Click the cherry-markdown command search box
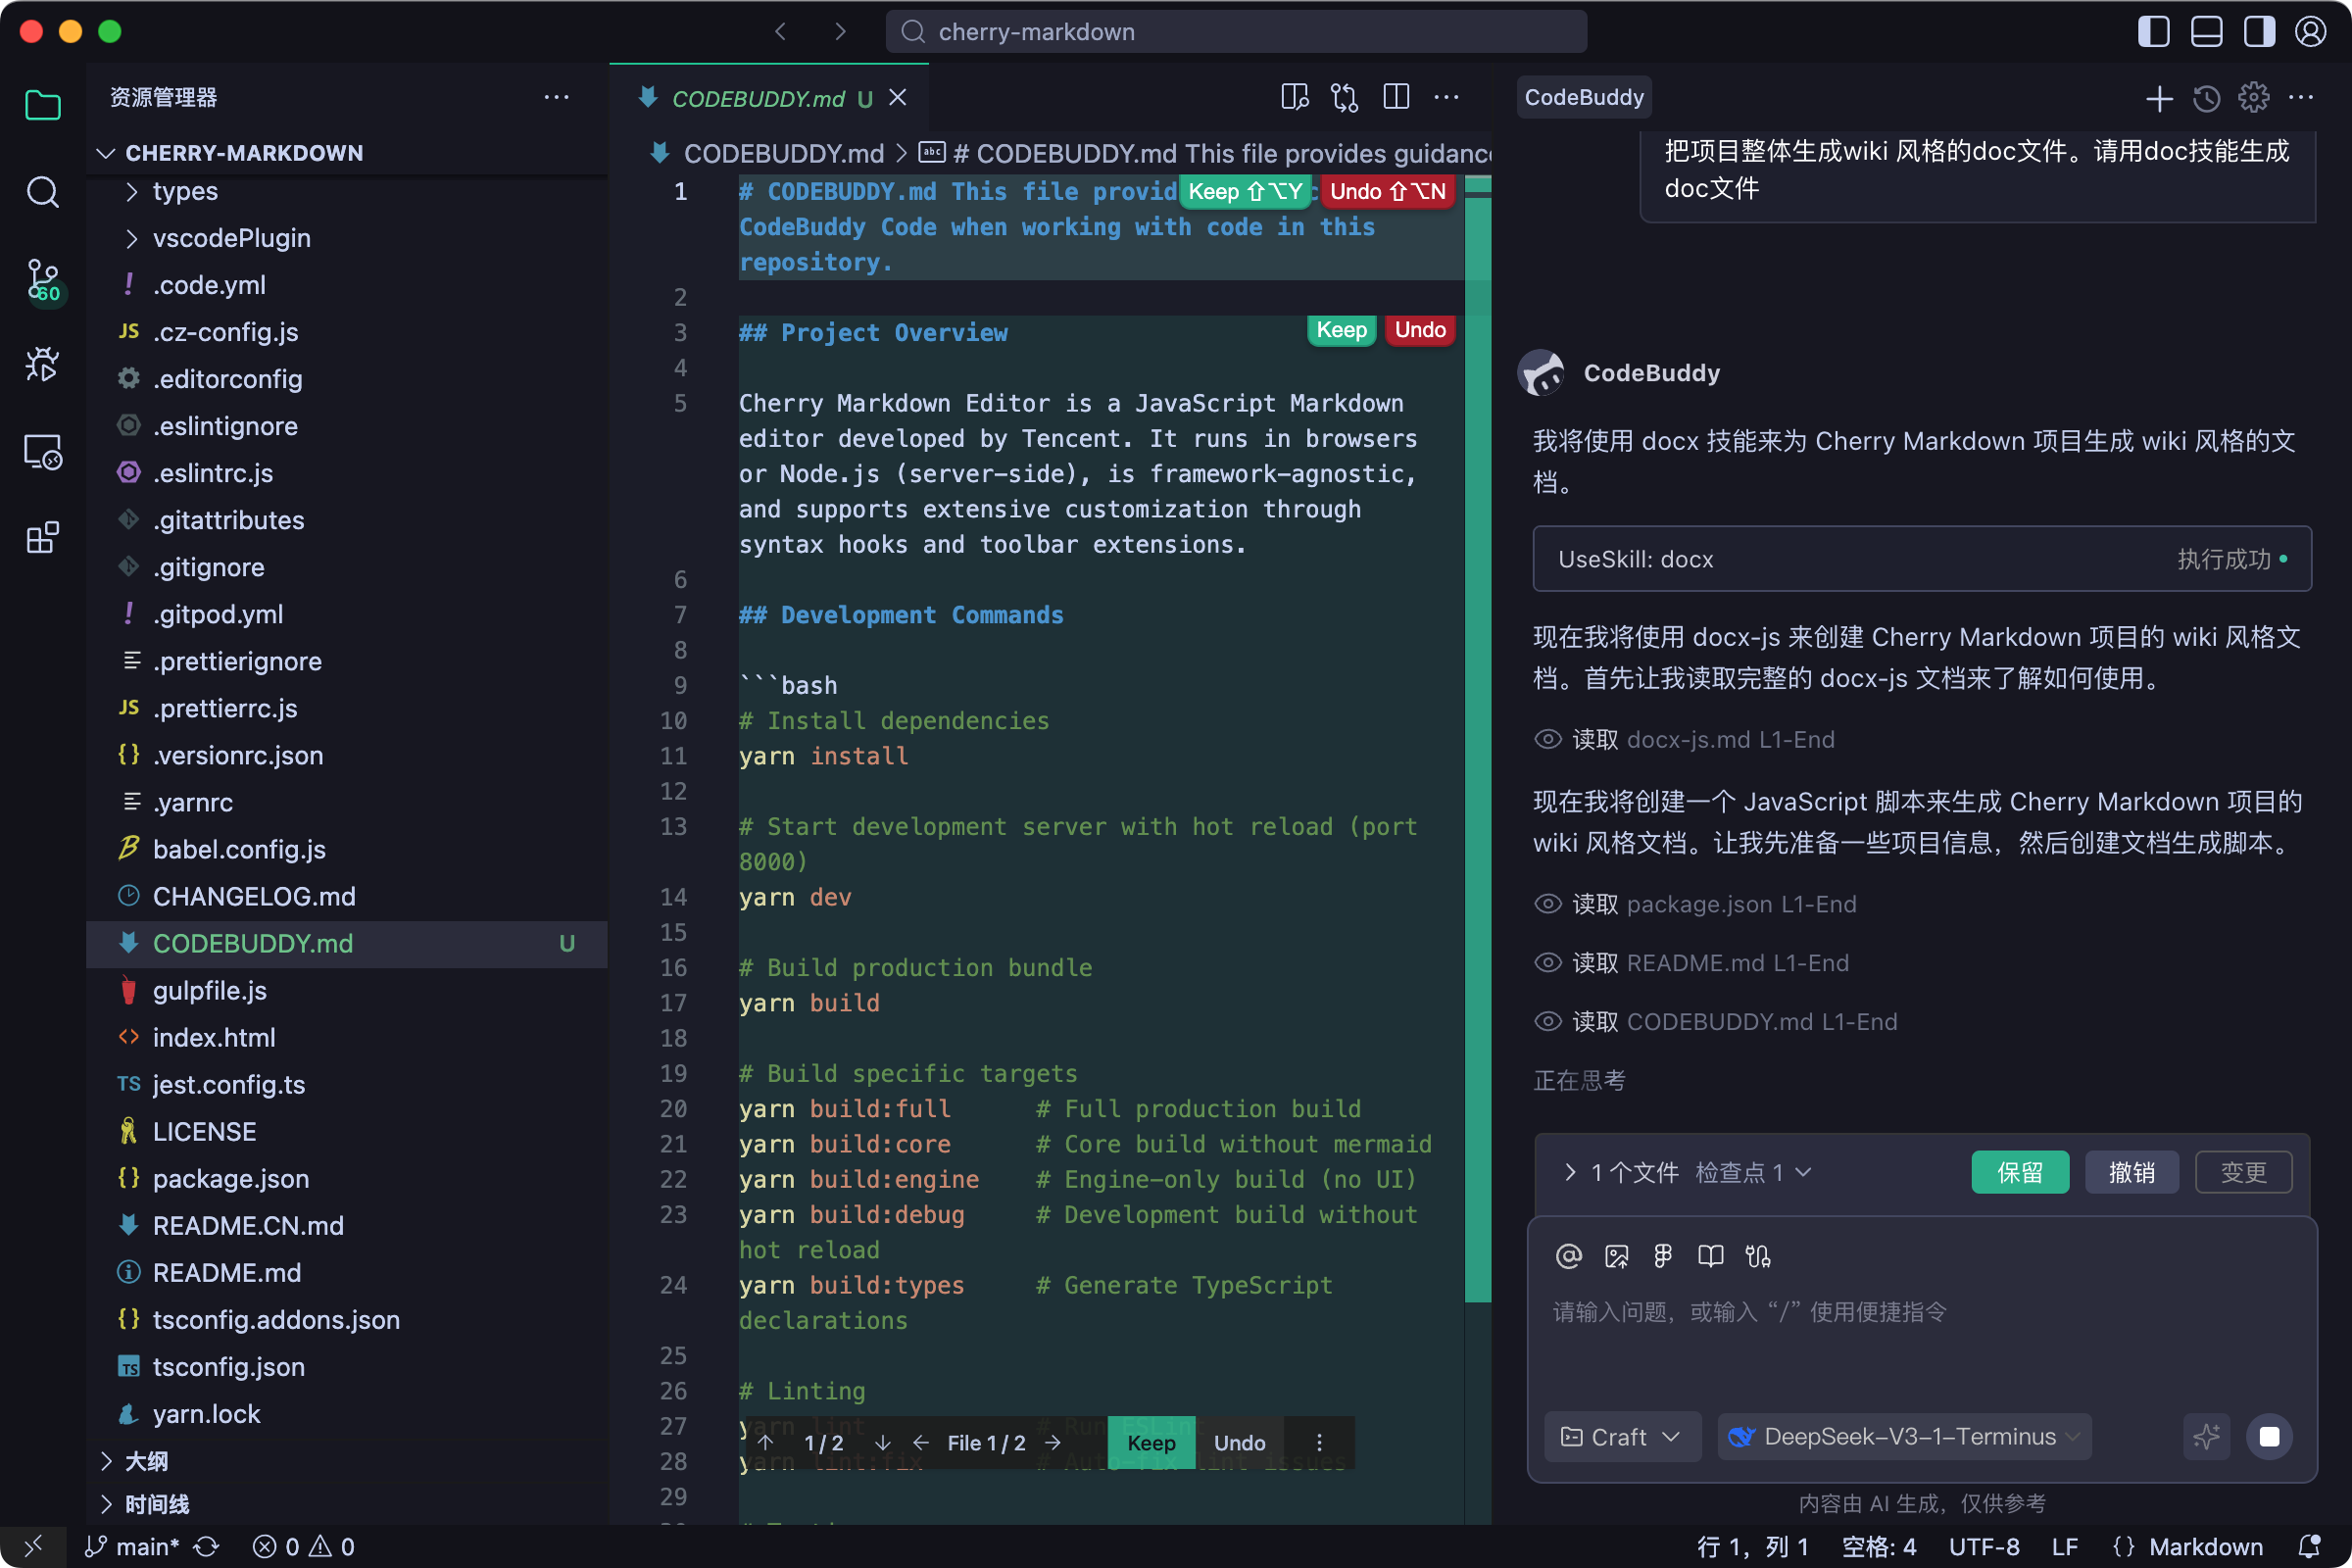 pyautogui.click(x=1236, y=32)
